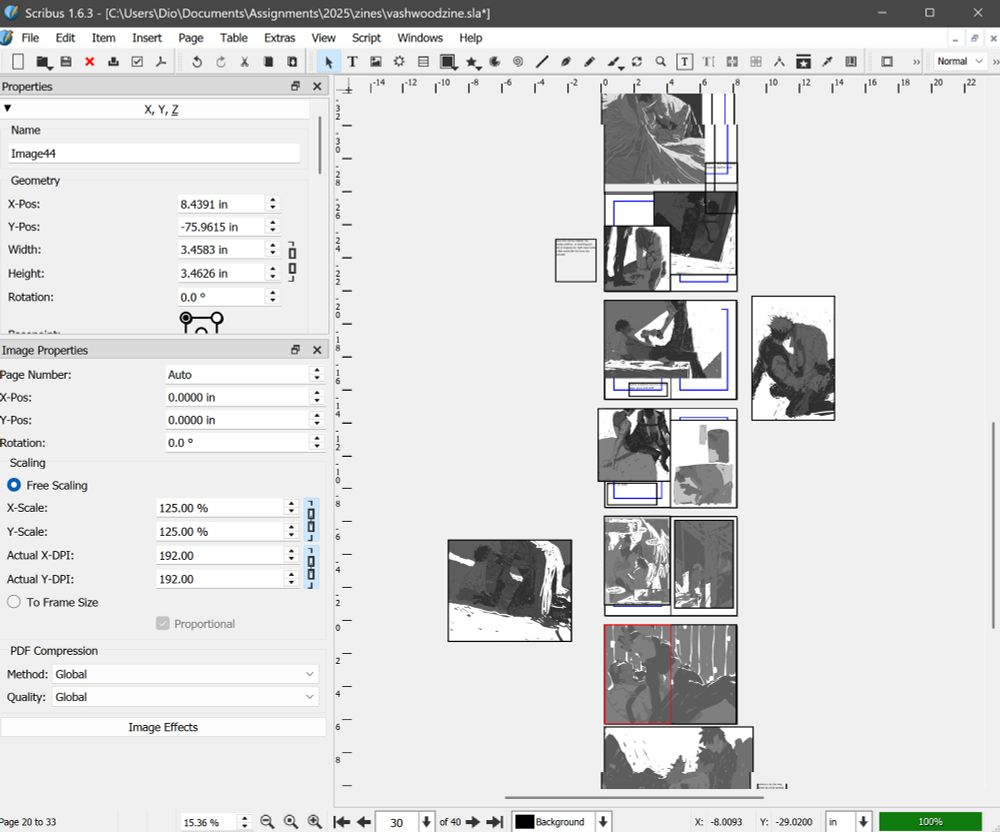The width and height of the screenshot is (1000, 832).
Task: Activate the Eye Dropper tool
Action: point(827,62)
